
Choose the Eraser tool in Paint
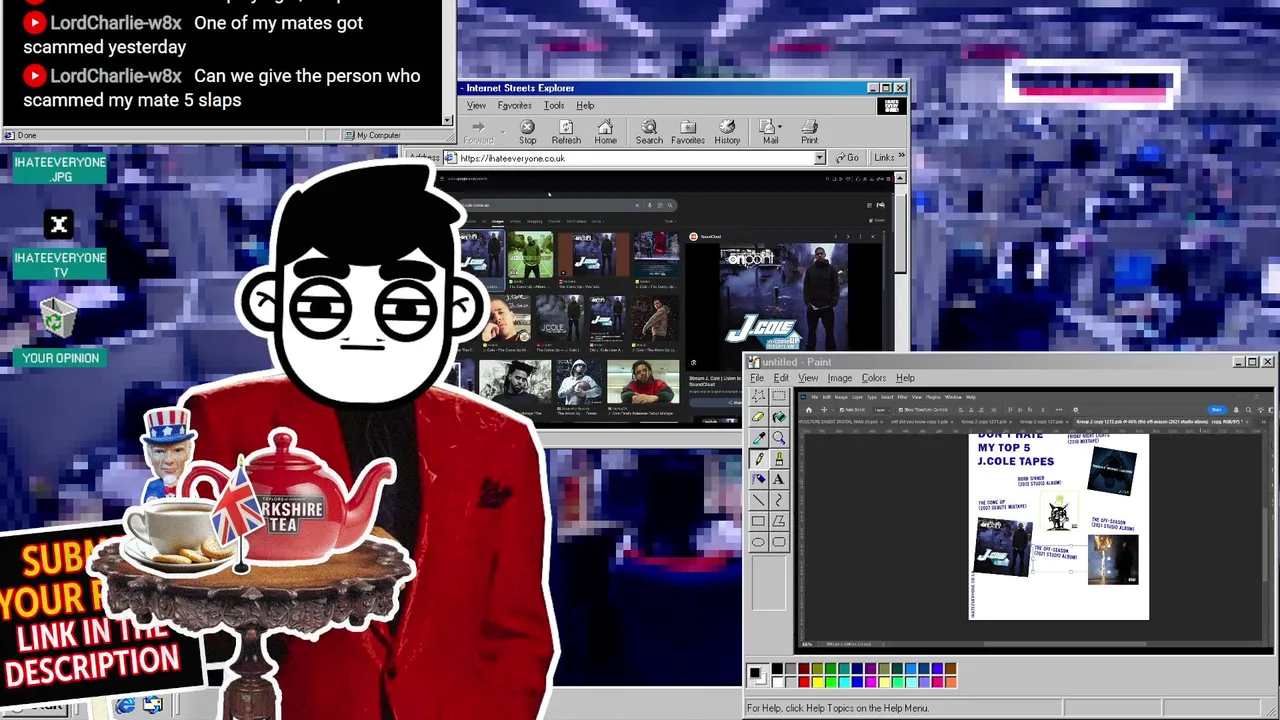click(x=759, y=417)
